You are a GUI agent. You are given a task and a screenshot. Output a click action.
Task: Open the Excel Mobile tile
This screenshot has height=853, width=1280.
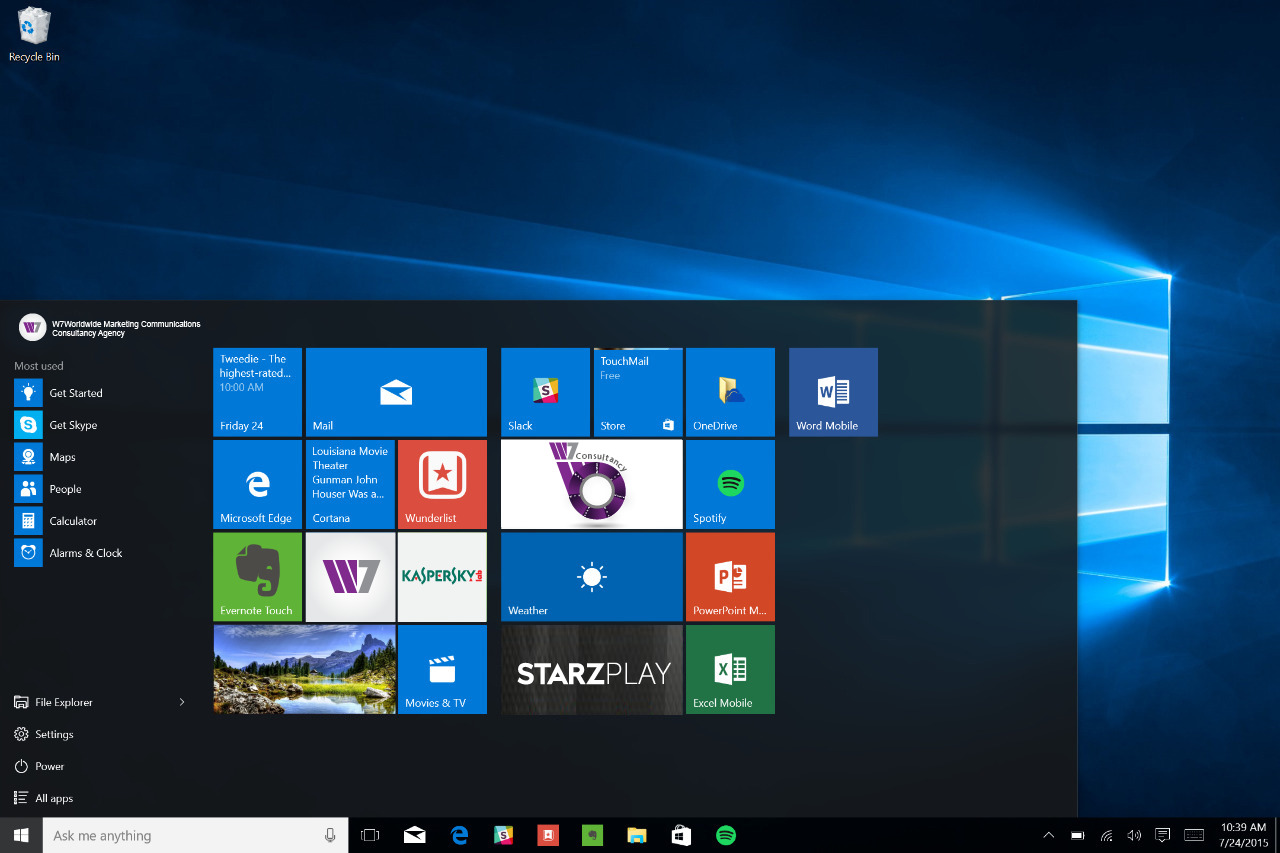[x=730, y=669]
